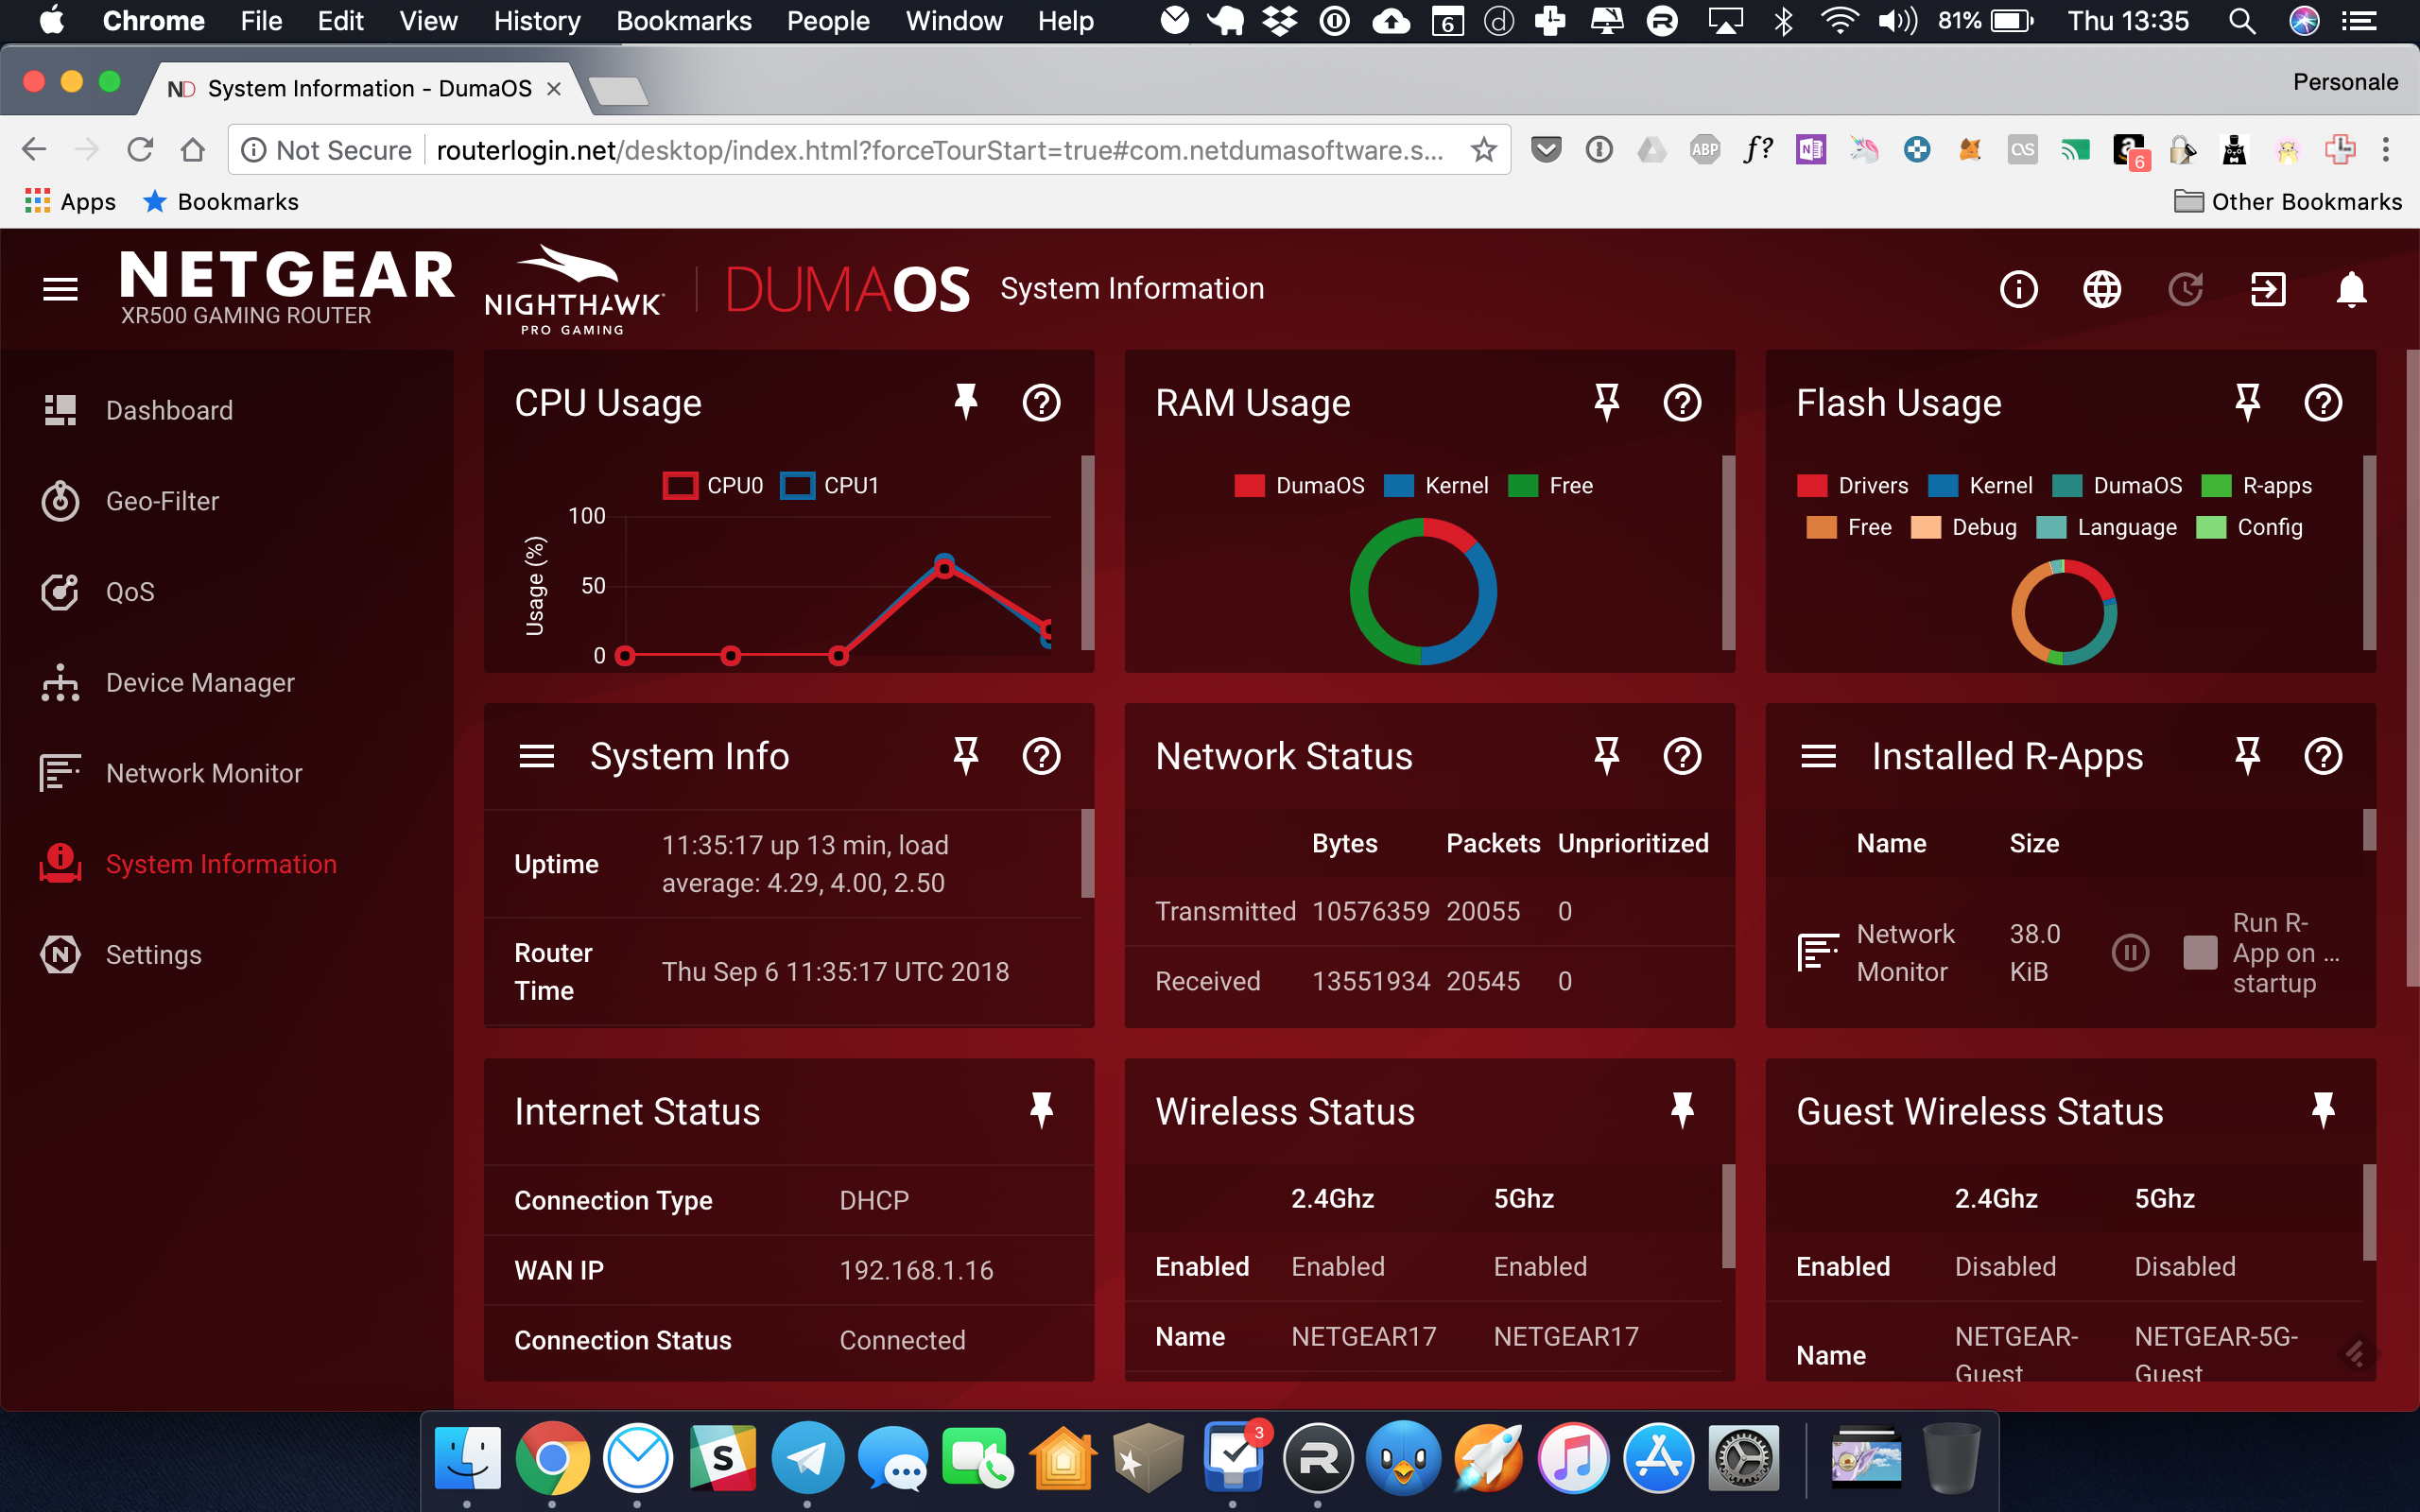2420x1512 pixels.
Task: Open the language globe icon
Action: 2101,290
